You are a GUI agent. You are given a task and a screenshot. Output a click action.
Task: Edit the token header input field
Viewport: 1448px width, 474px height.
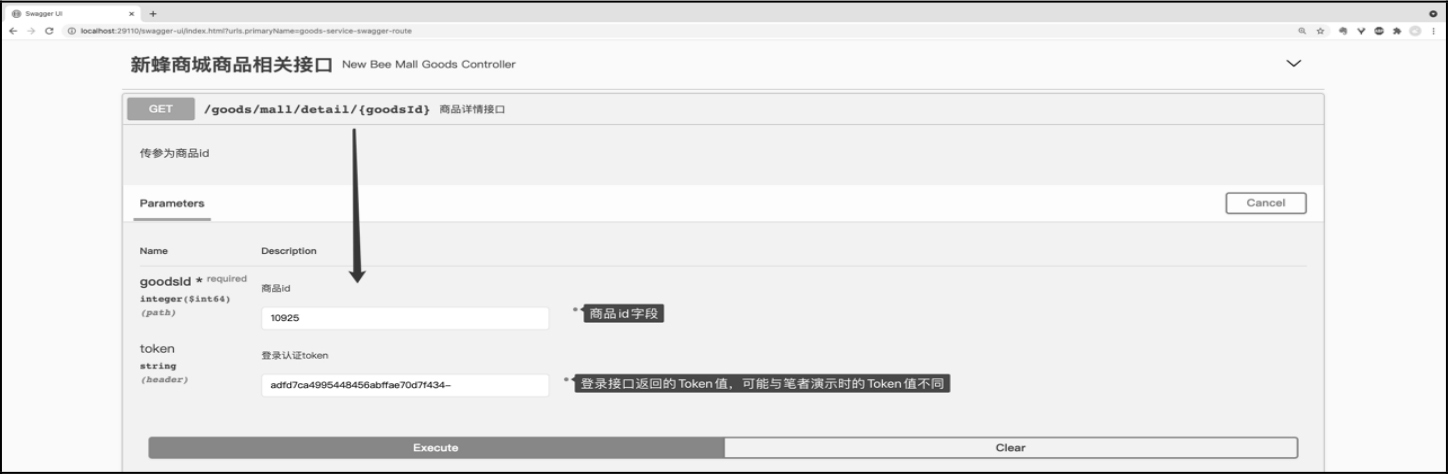pos(405,385)
